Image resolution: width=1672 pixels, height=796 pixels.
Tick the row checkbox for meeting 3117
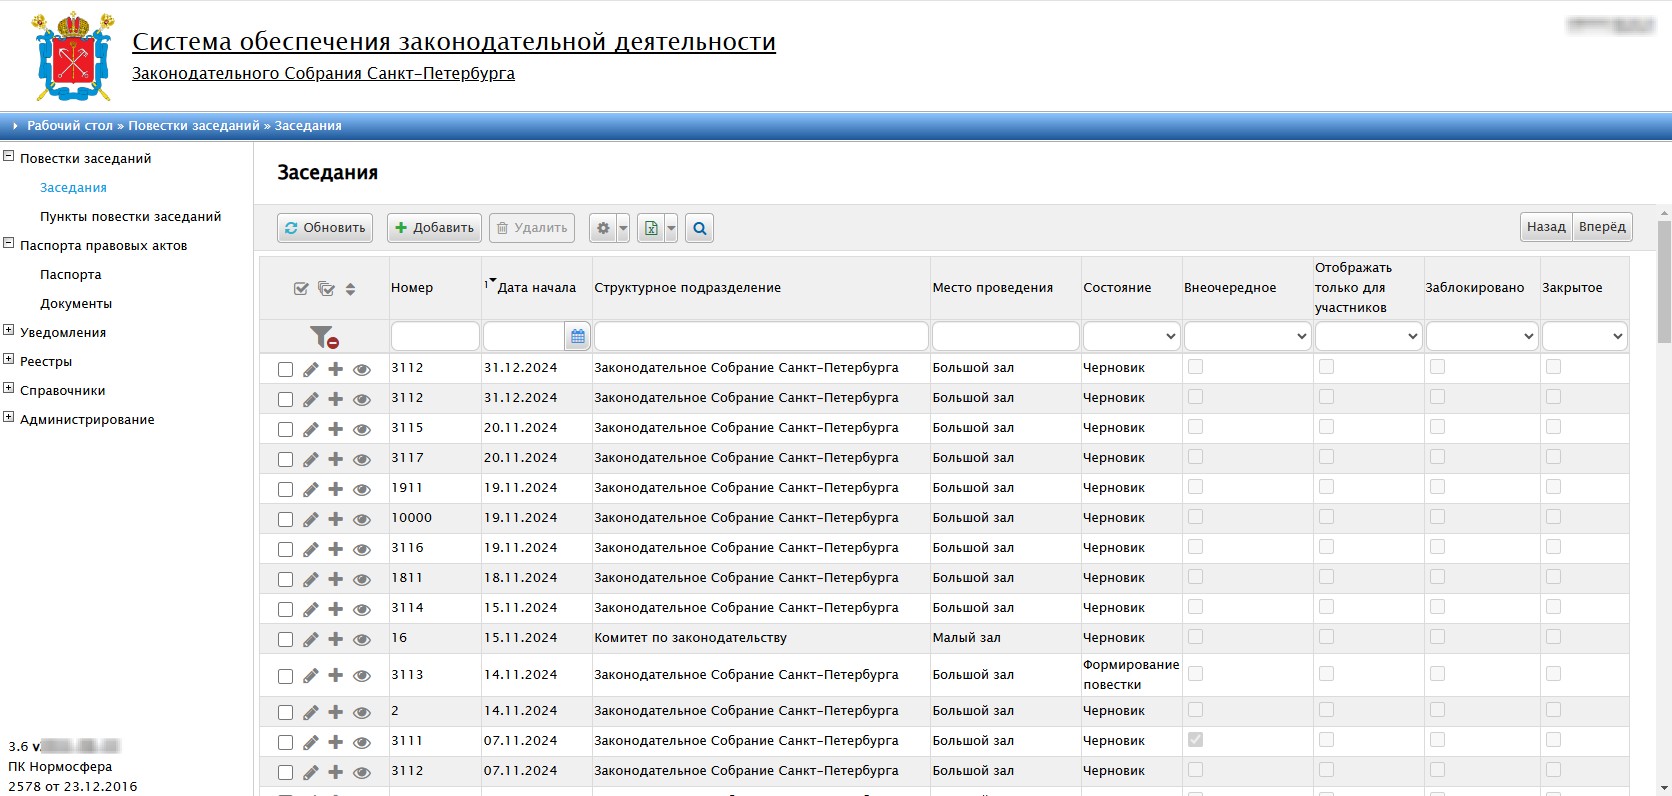point(285,459)
